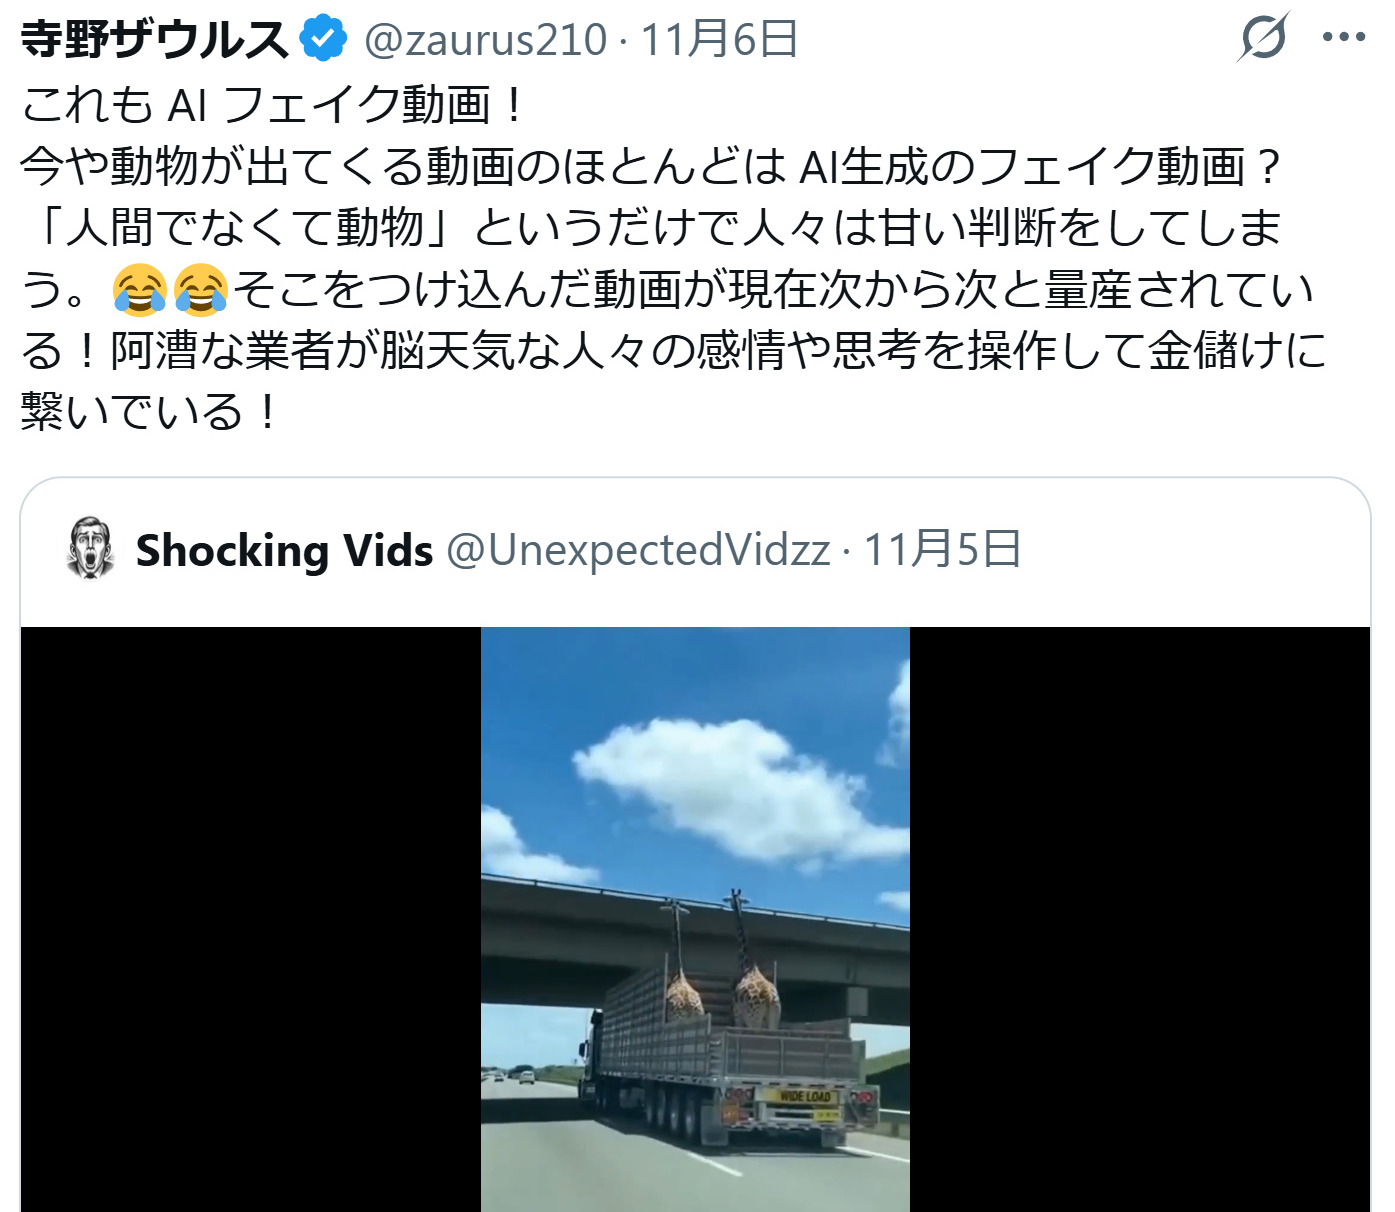Open the Shocking Vids profile avatar
Viewport: 1395px width, 1212px height.
[x=90, y=548]
